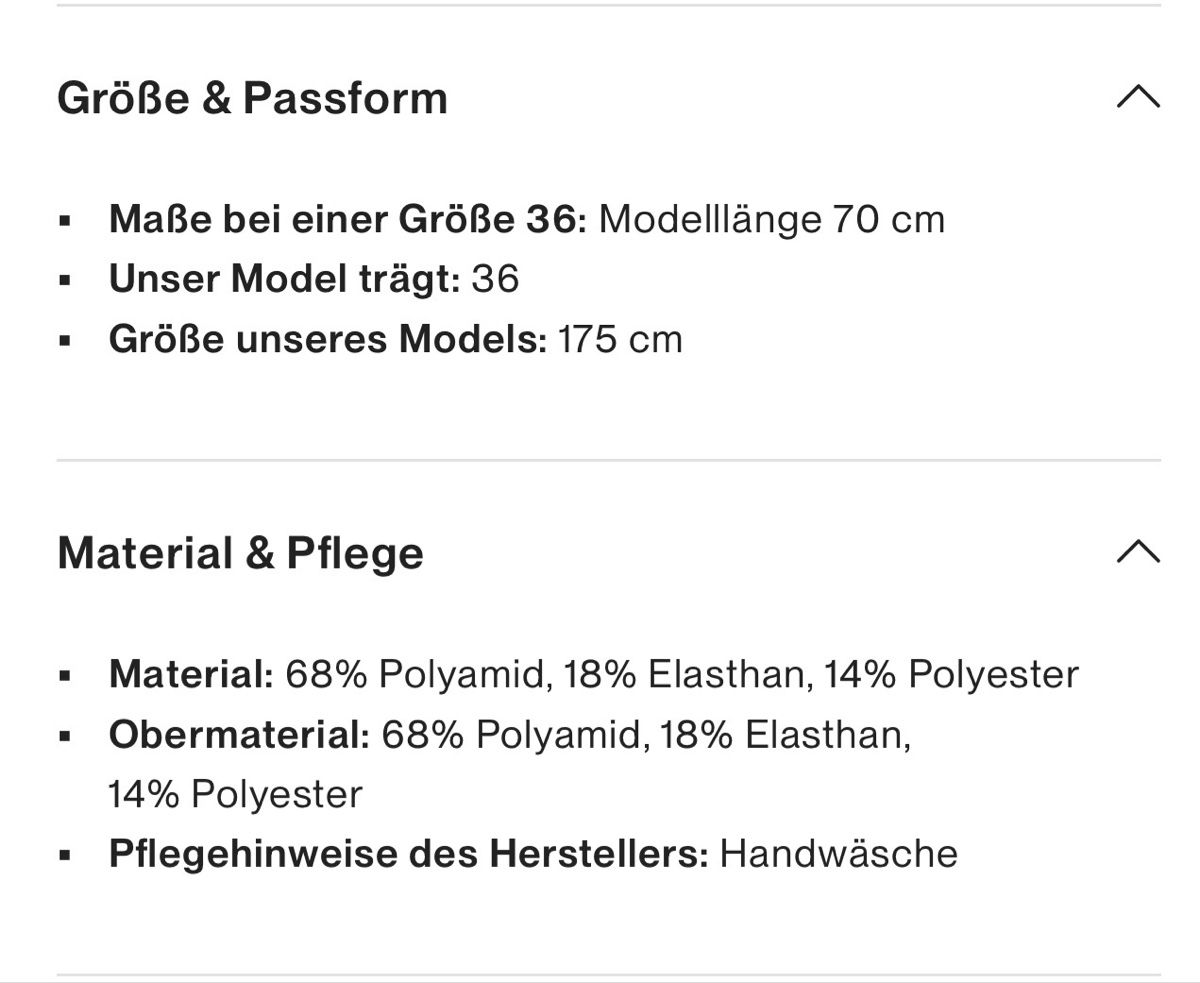The height and width of the screenshot is (983, 1200).
Task: Click the '175 cm' model height value
Action: (x=620, y=339)
